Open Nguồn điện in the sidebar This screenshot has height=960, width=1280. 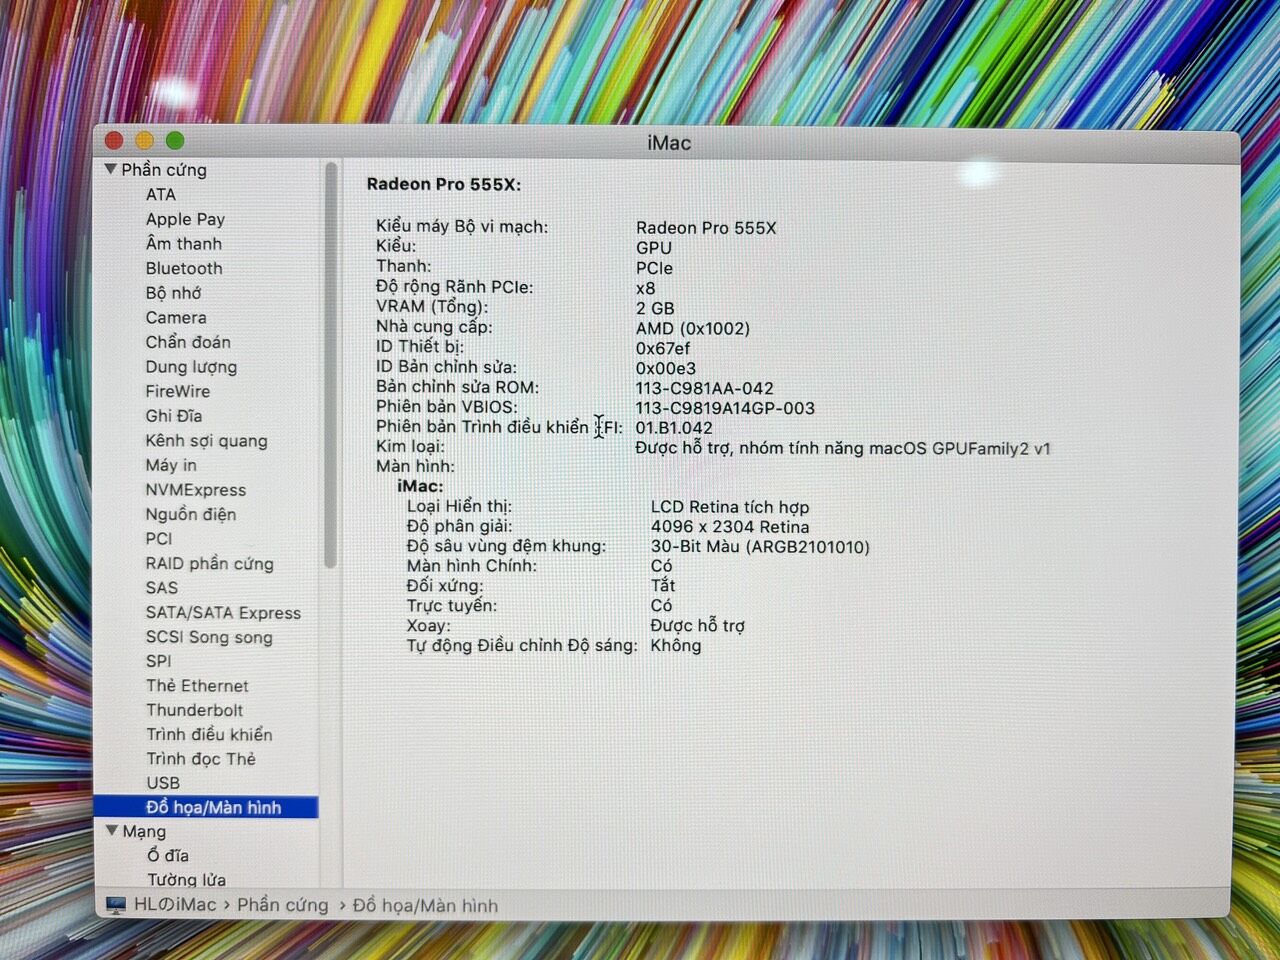(x=191, y=514)
